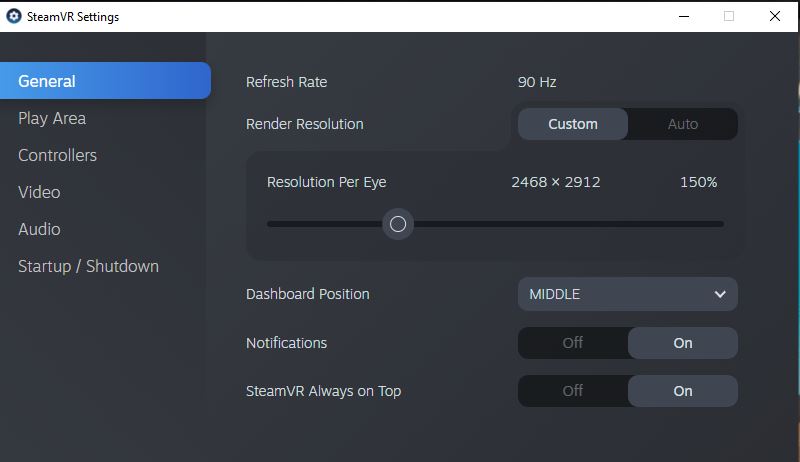Click the chevron arrow beside MIDDLE
This screenshot has height=462, width=800.
tap(720, 294)
